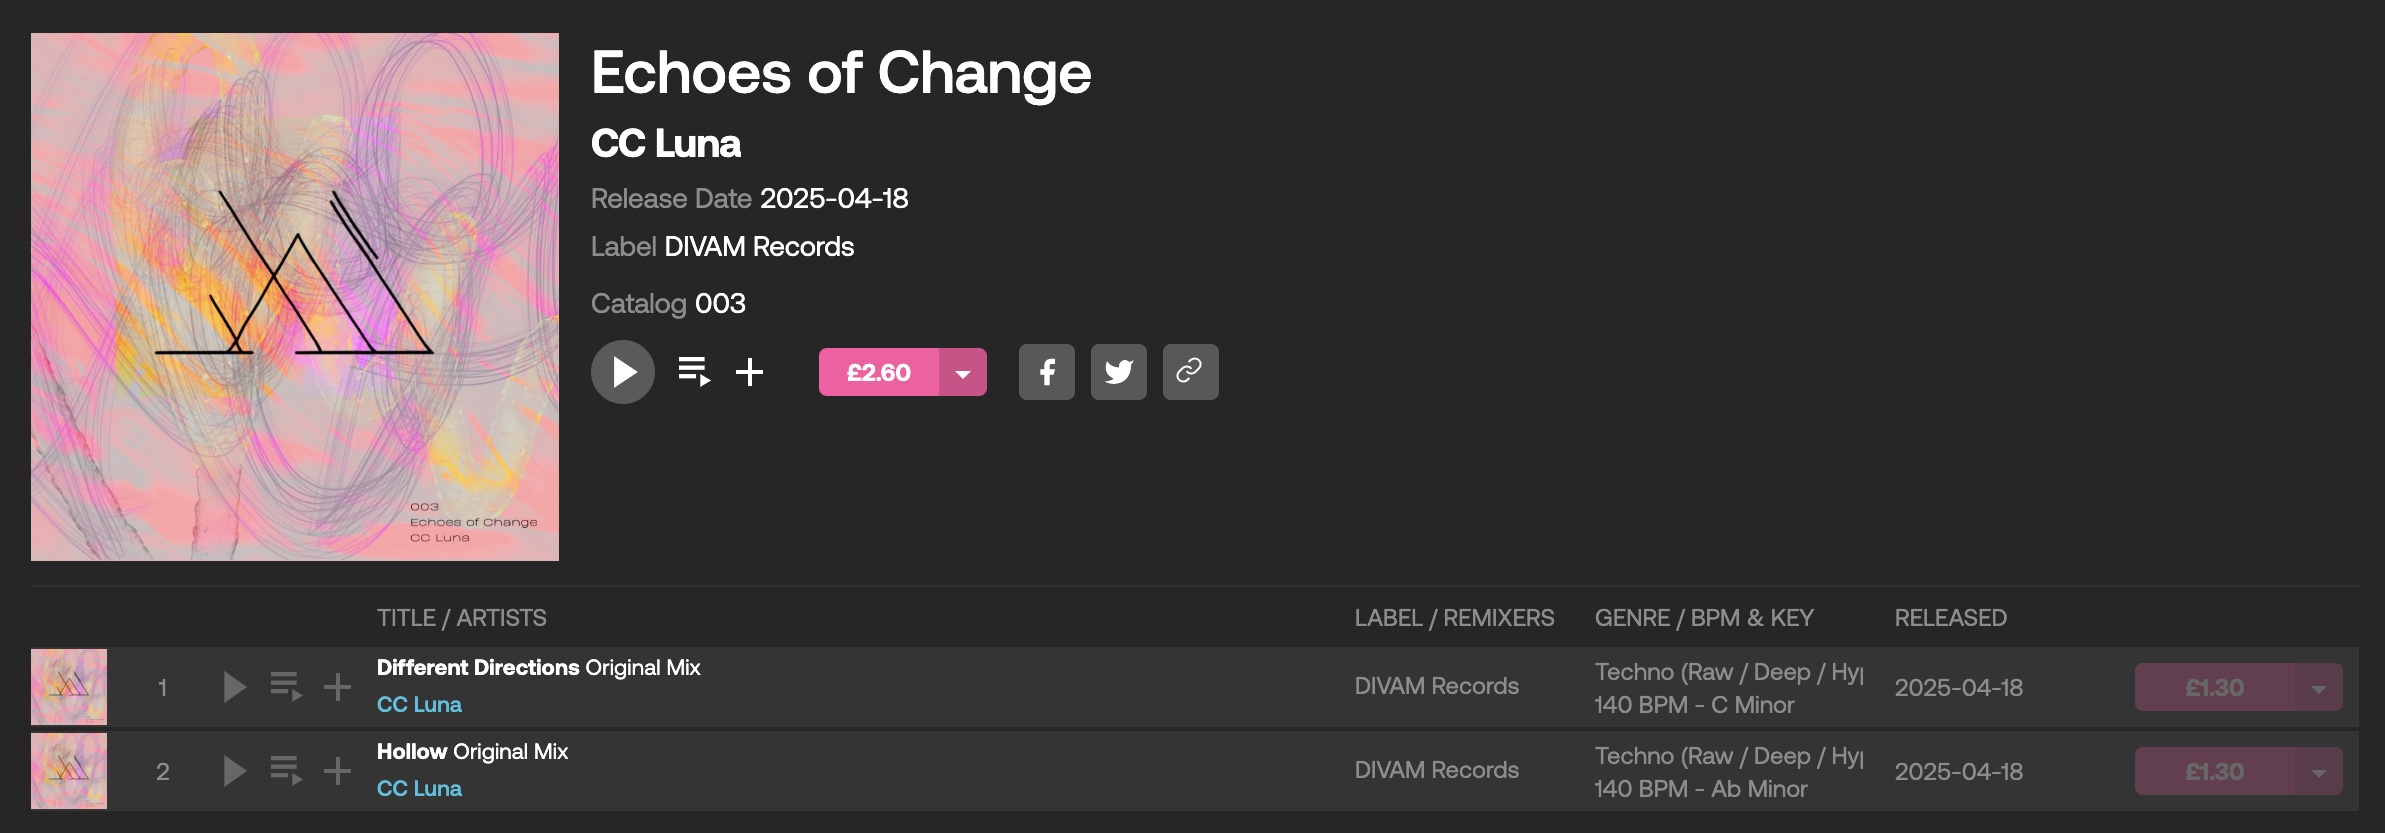Screen dimensions: 2385x833
Task: Add release to playlist with plus icon
Action: [x=750, y=372]
